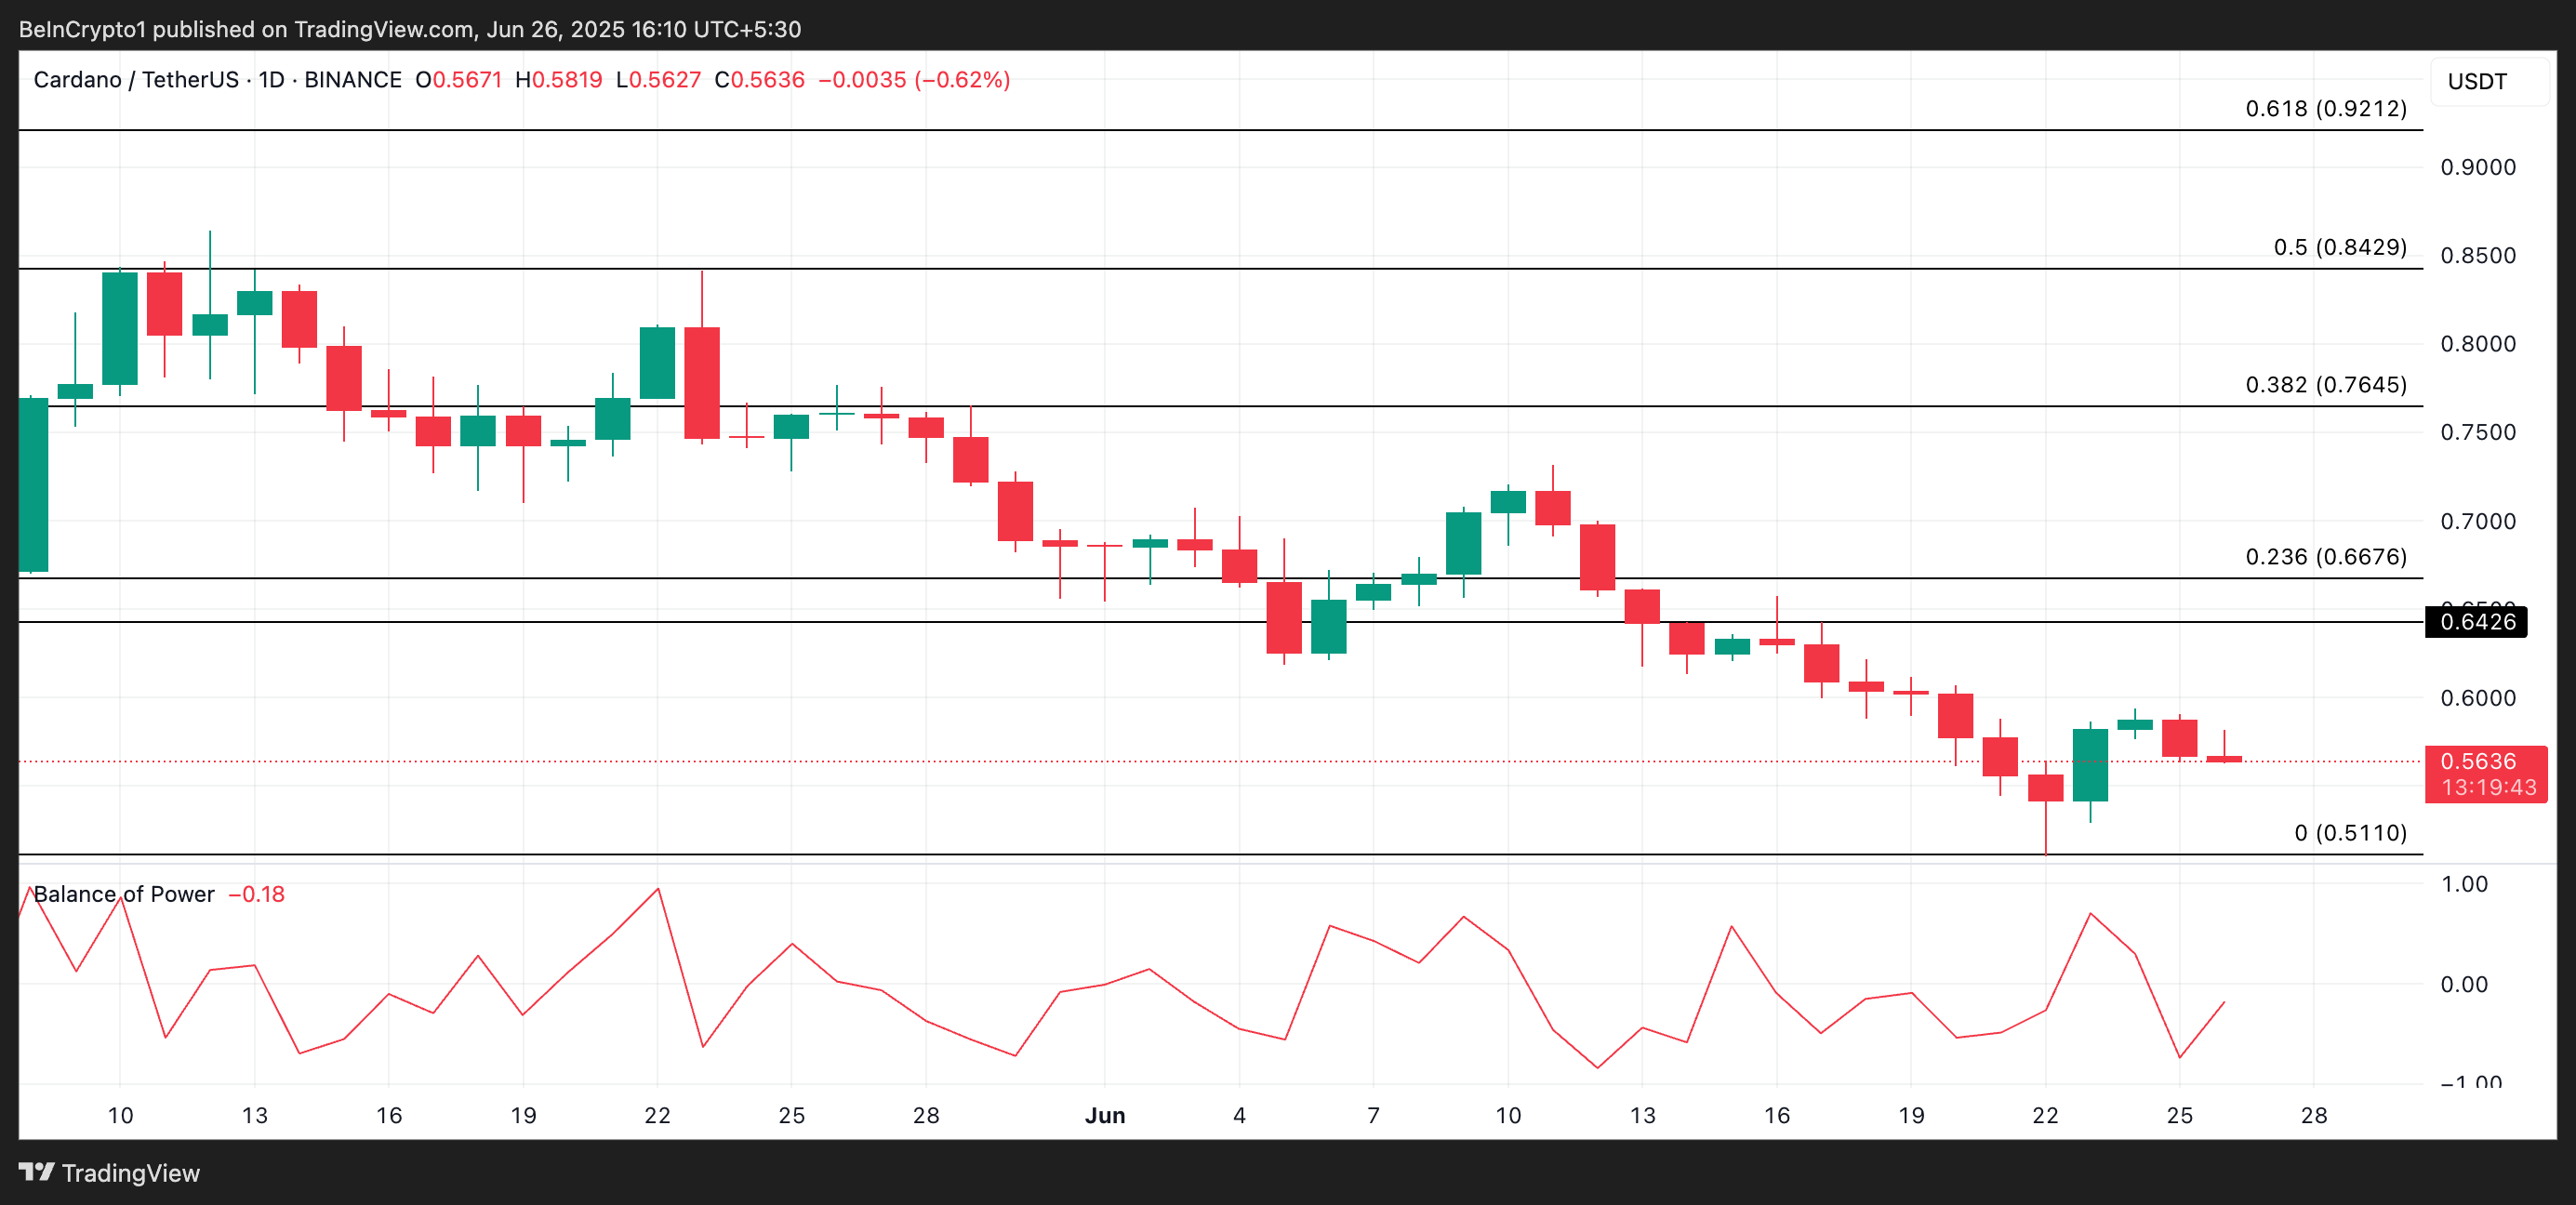Click the Cardano / TetherUS symbol title
The width and height of the screenshot is (2576, 1205).
pos(135,80)
